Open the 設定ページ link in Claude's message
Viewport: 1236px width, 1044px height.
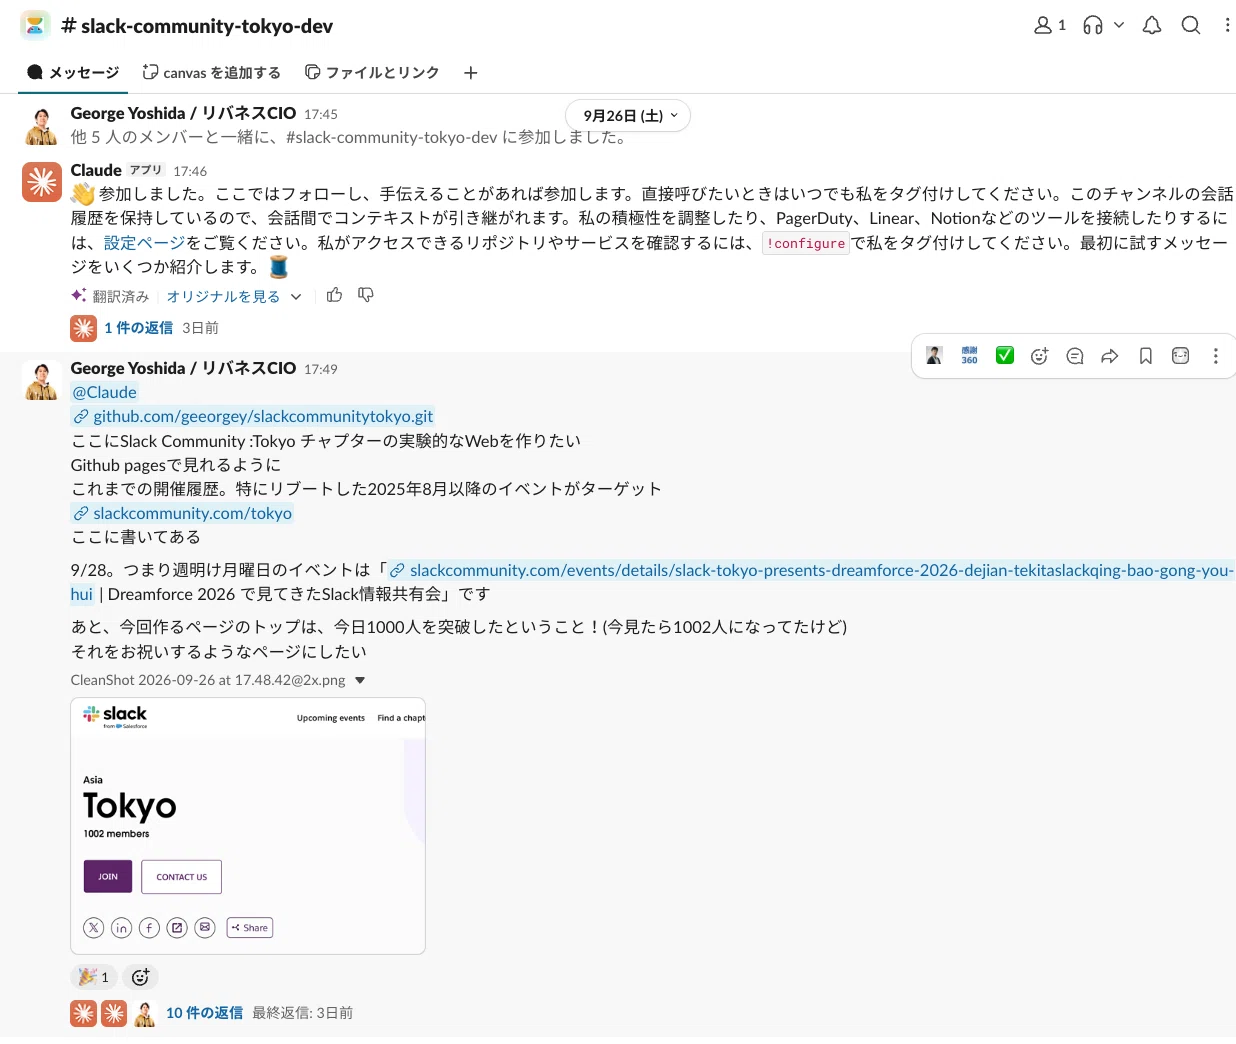coord(145,242)
